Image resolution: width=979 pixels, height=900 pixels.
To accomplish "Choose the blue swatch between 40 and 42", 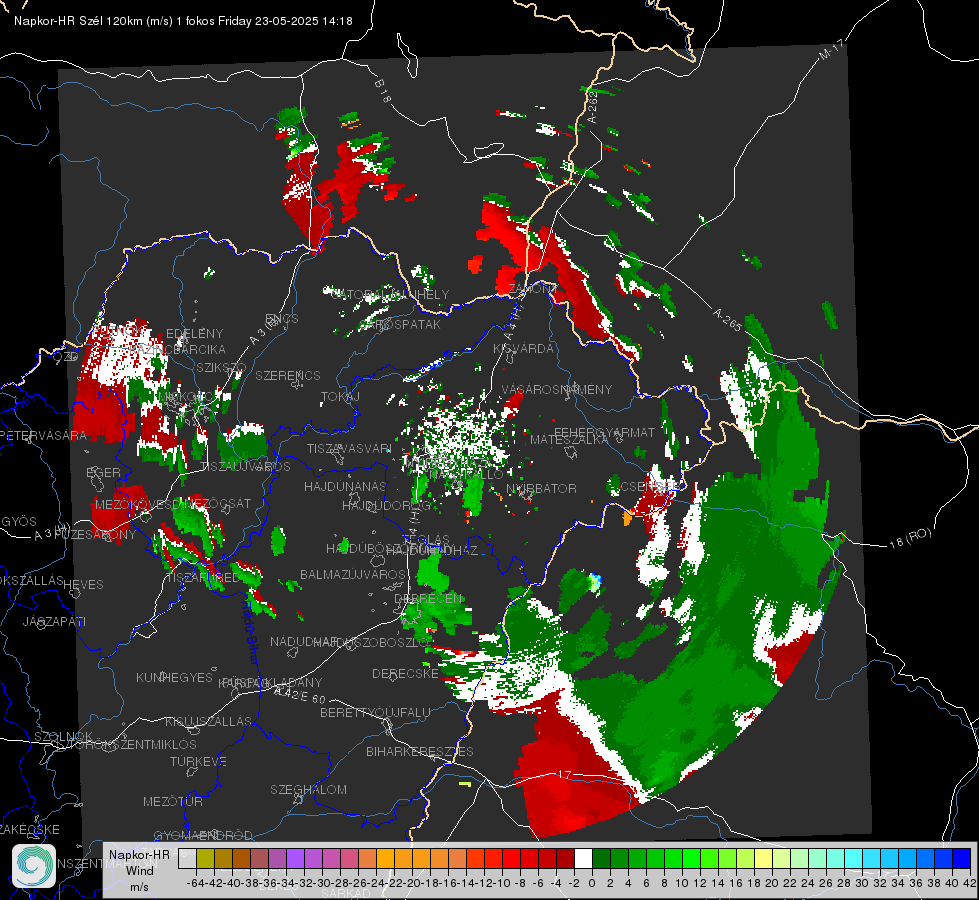I will (962, 859).
